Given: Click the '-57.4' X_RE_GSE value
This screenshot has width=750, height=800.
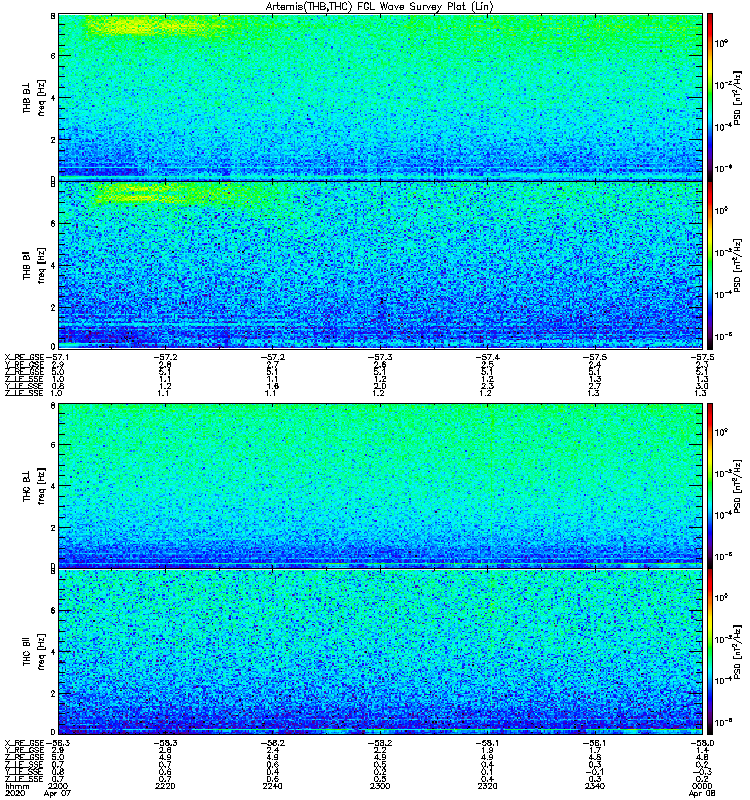Looking at the screenshot, I should point(487,357).
